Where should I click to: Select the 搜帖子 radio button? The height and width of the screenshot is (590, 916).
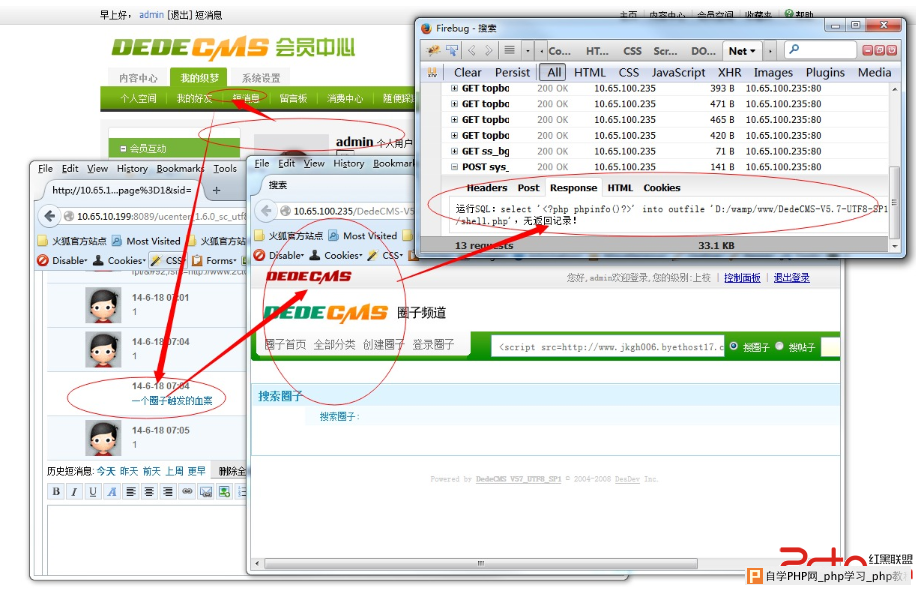(x=779, y=346)
